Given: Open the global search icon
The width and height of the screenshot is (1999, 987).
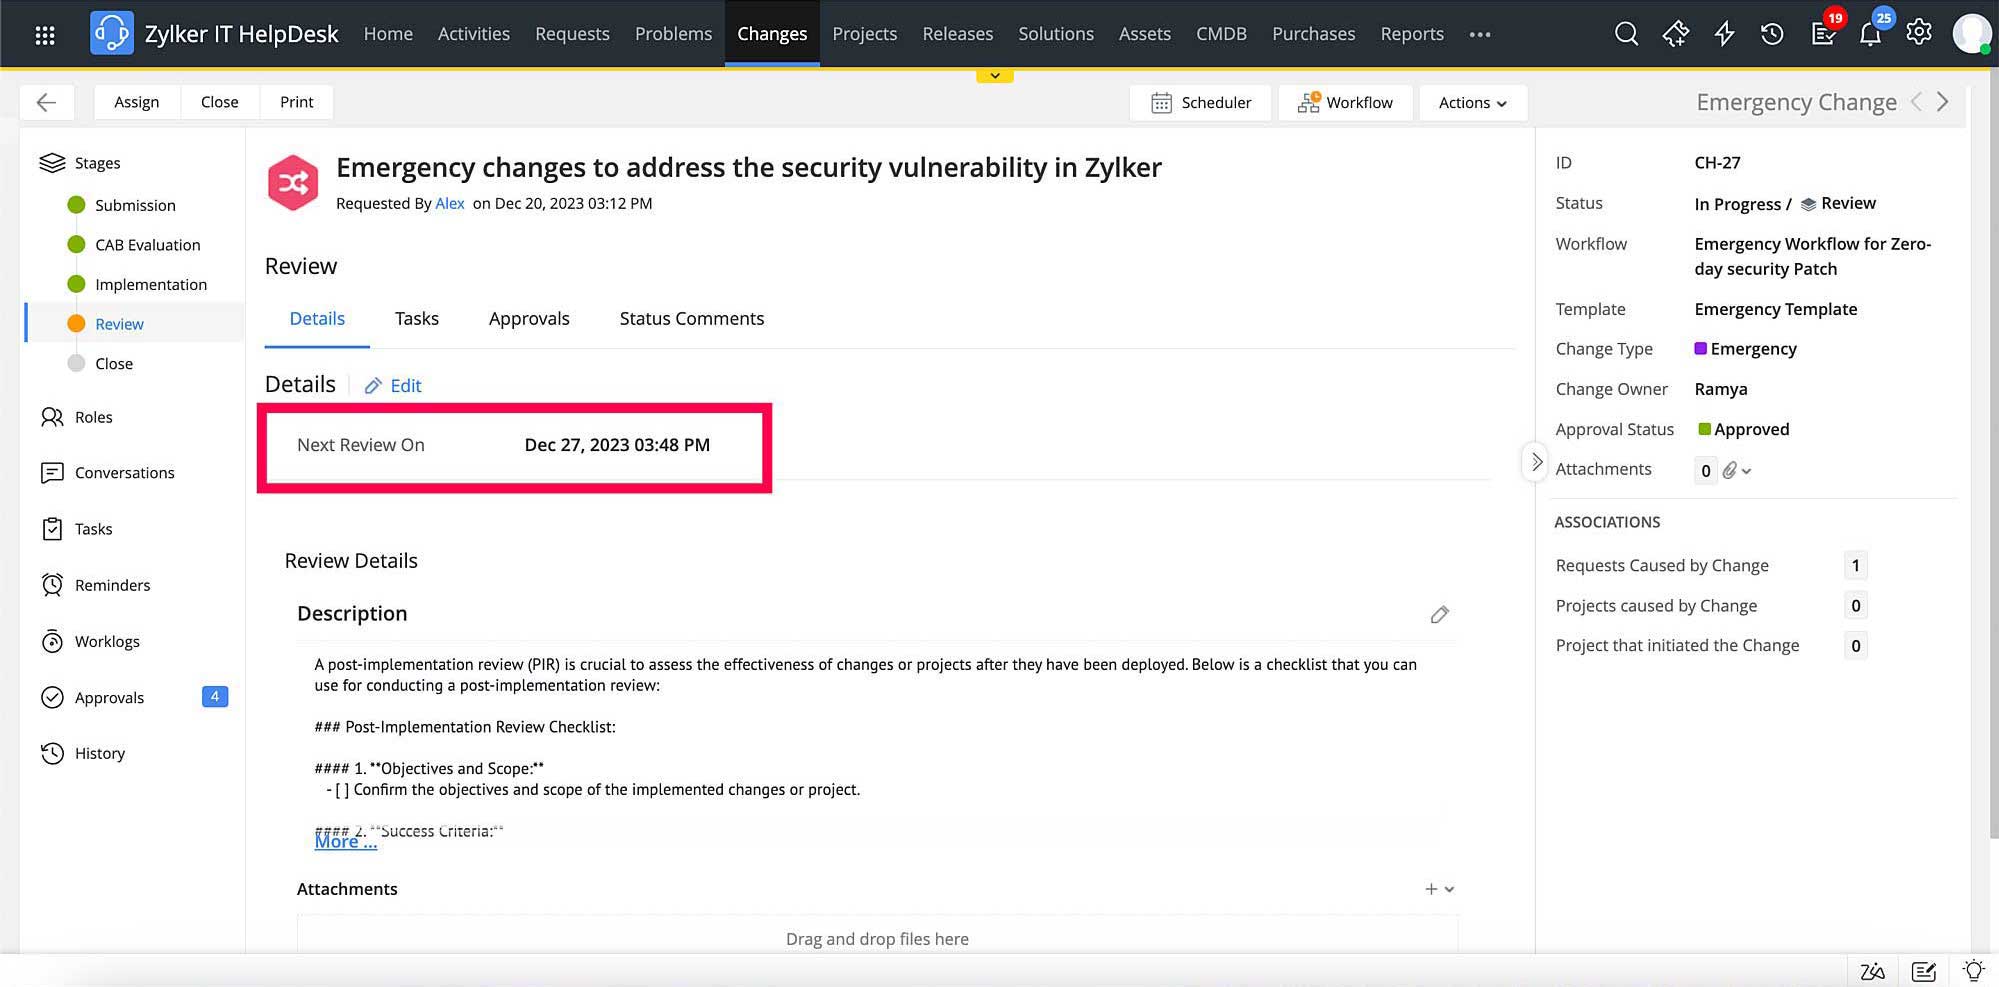Looking at the screenshot, I should [1626, 34].
